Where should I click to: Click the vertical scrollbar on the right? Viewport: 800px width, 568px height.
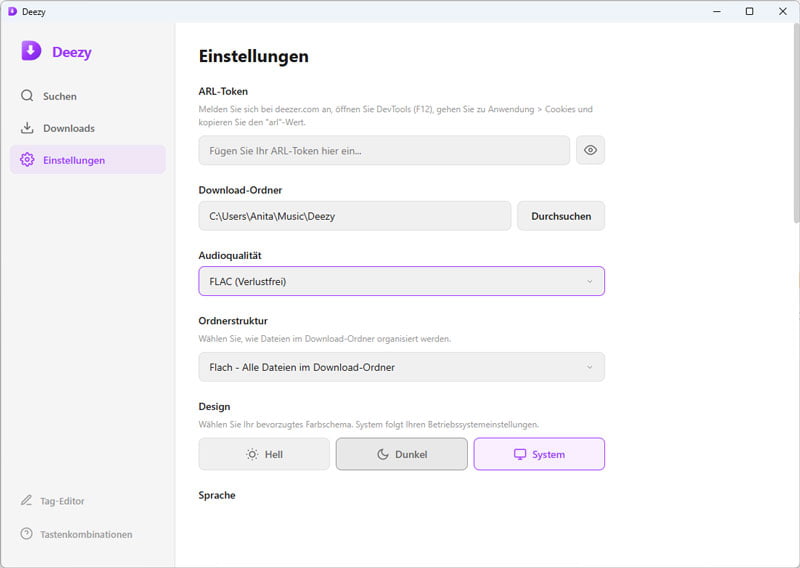(796, 122)
